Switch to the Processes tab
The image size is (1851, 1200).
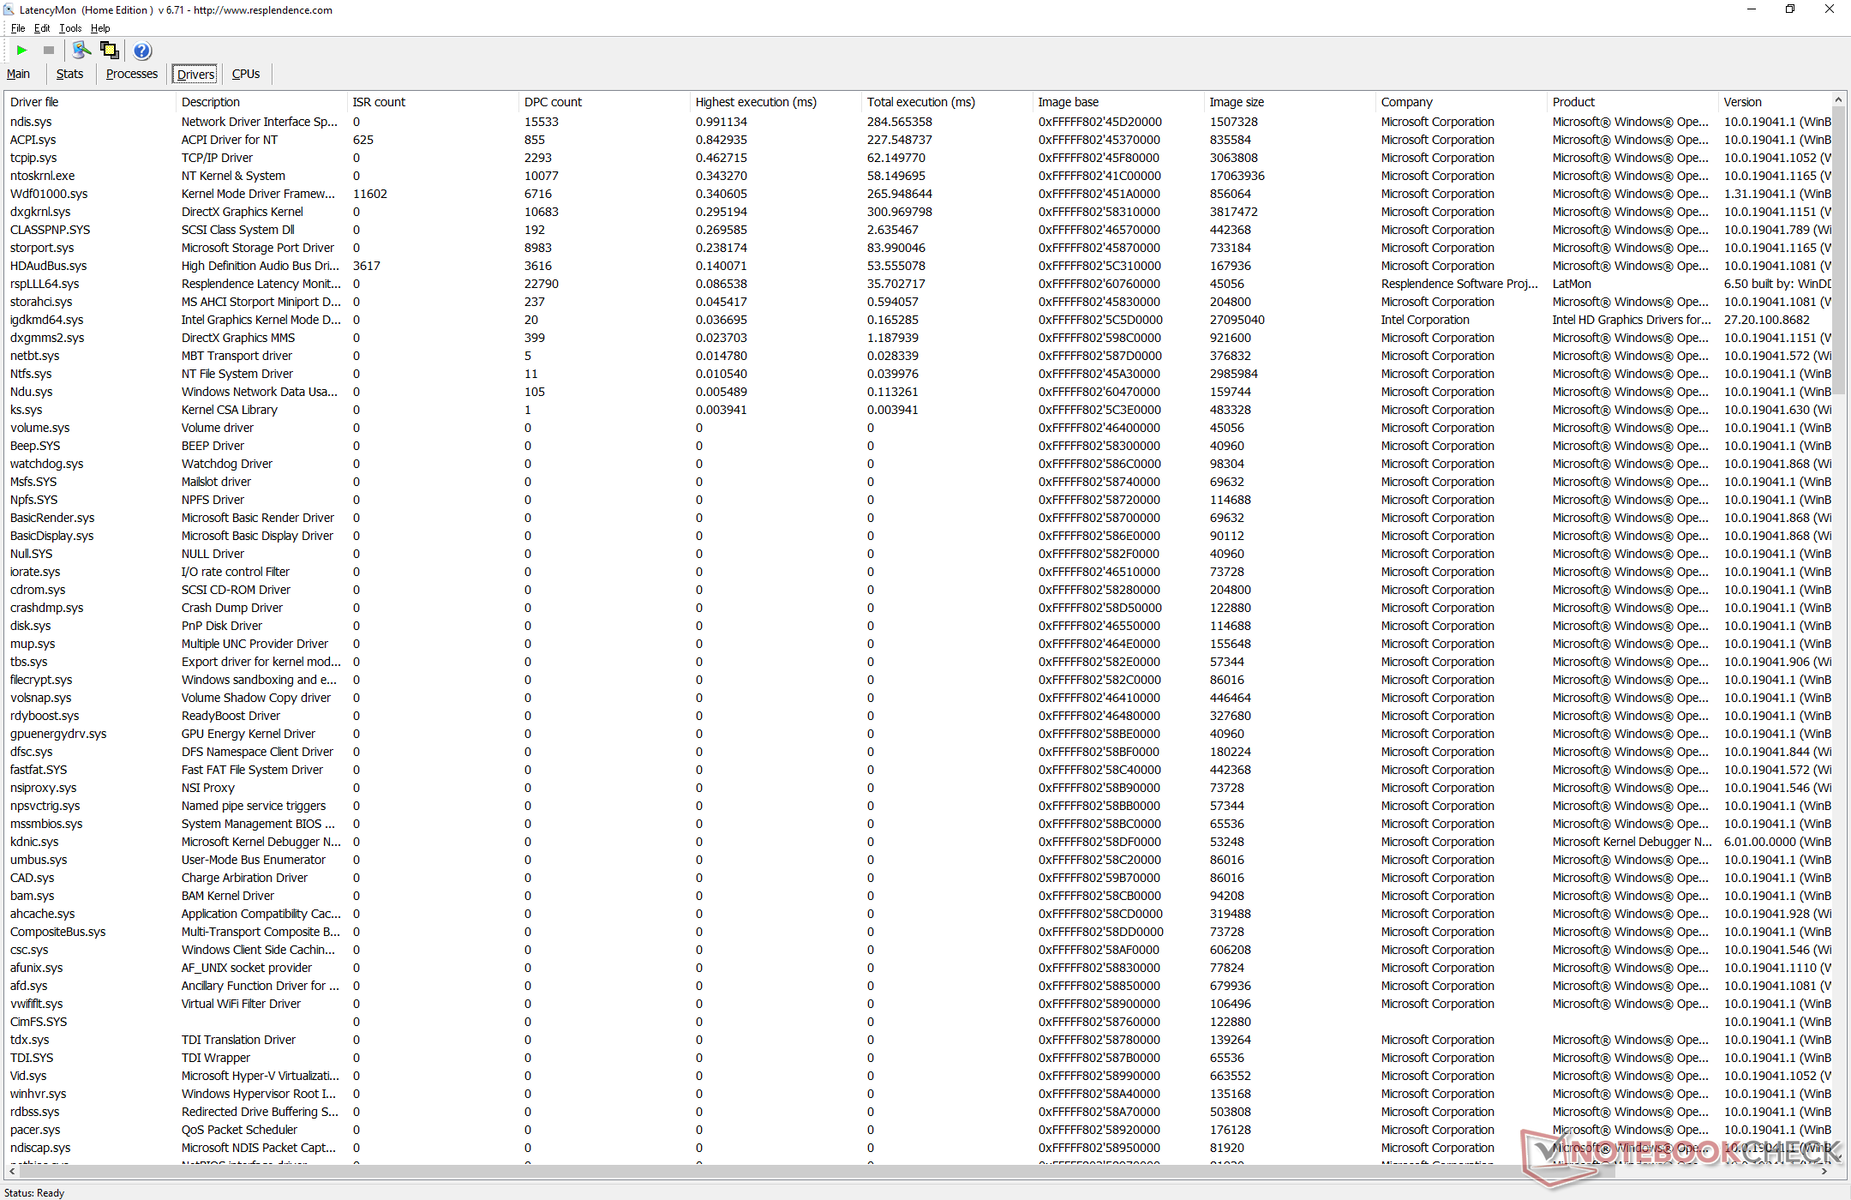coord(132,74)
